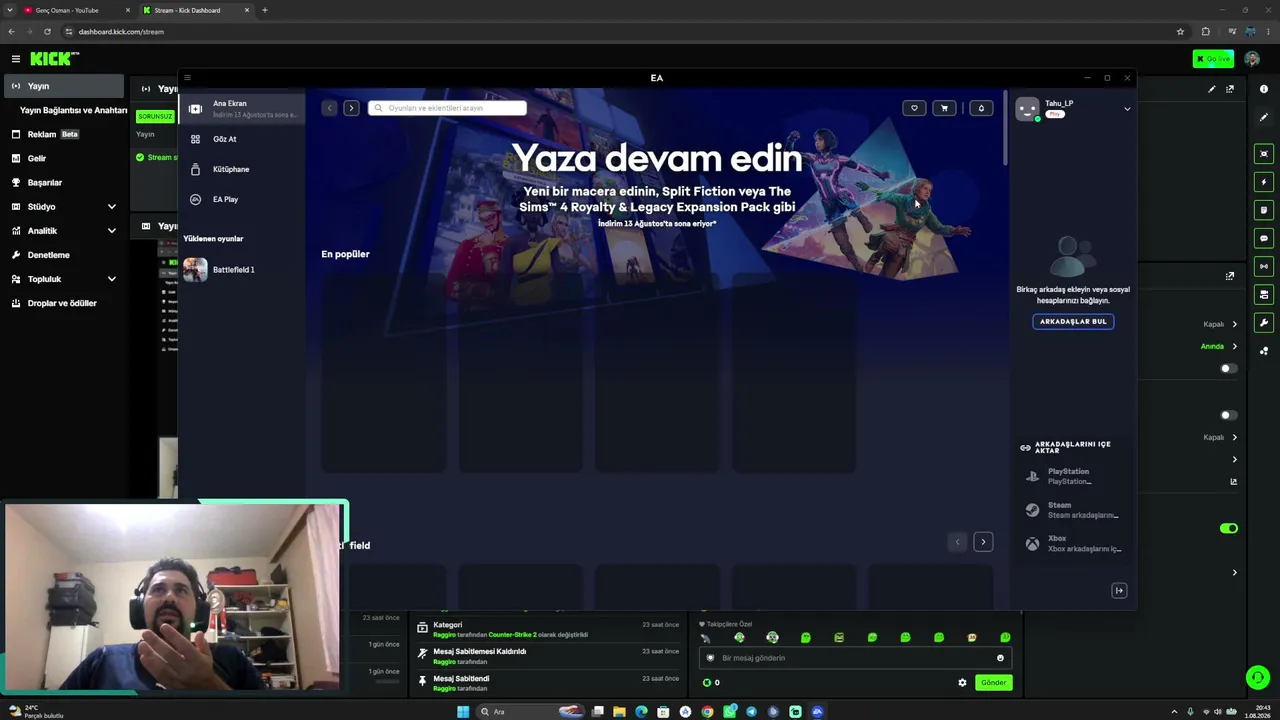Go forward in EA app navigation
Screen dimensions: 1280x720
tap(351, 108)
